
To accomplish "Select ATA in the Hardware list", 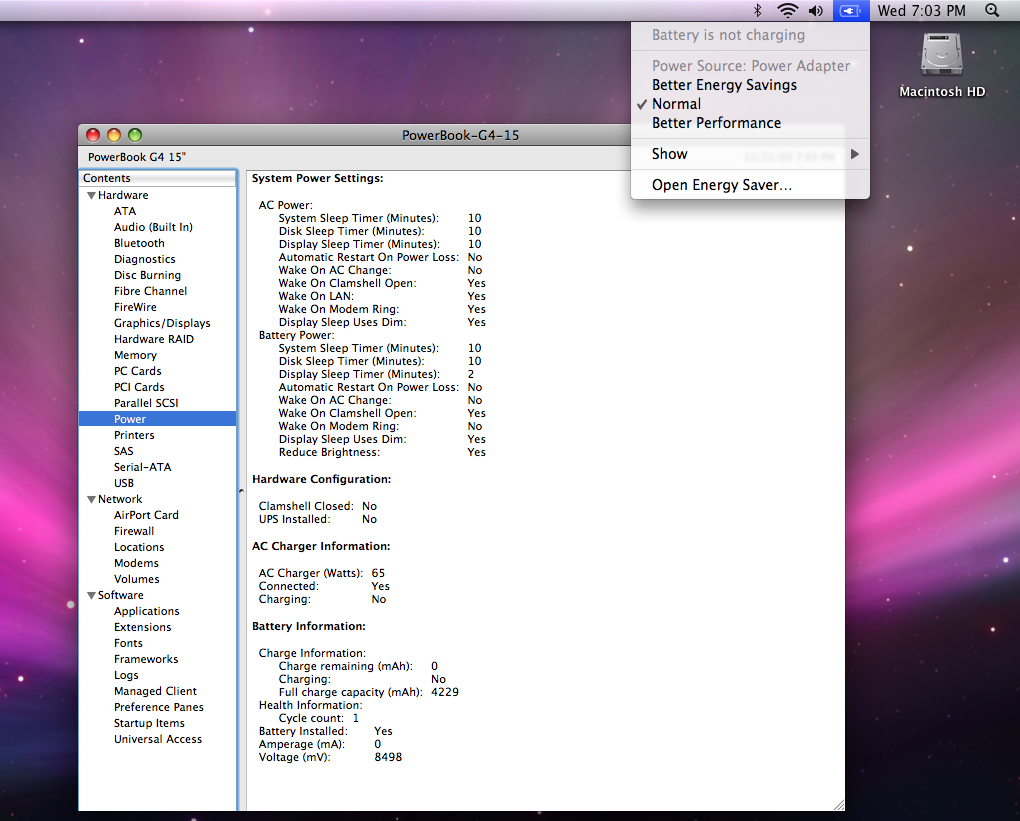I will (x=157, y=211).
